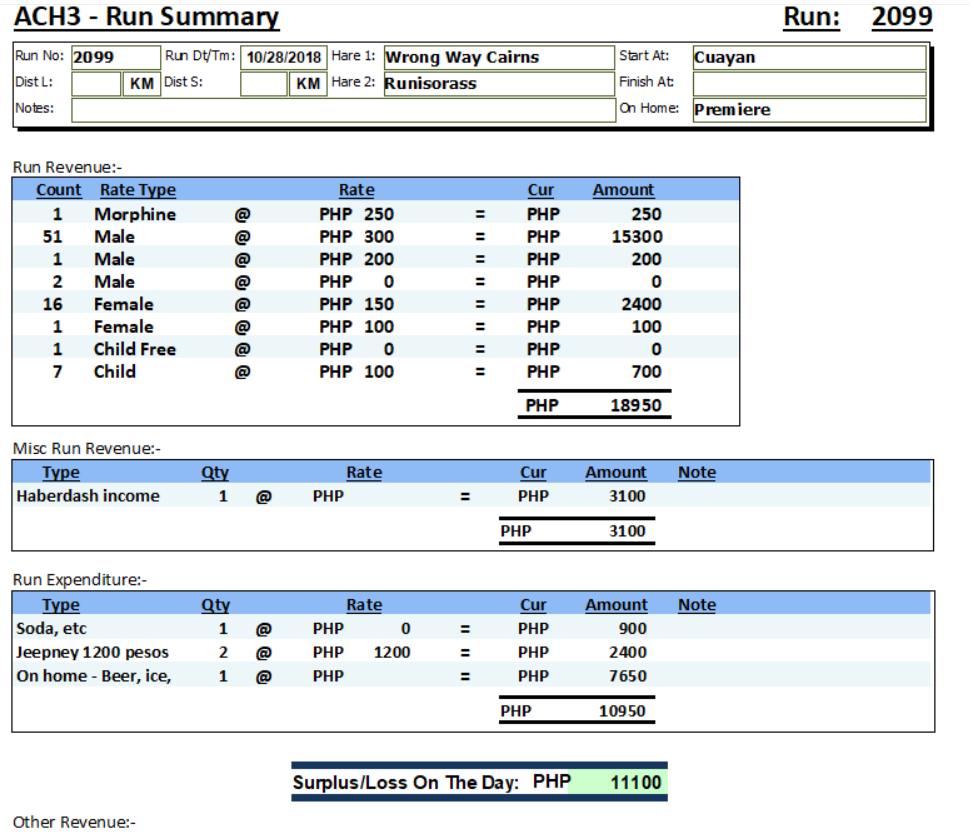This screenshot has height=834, width=974.
Task: Click the Dist L distance field
Action: (x=96, y=84)
